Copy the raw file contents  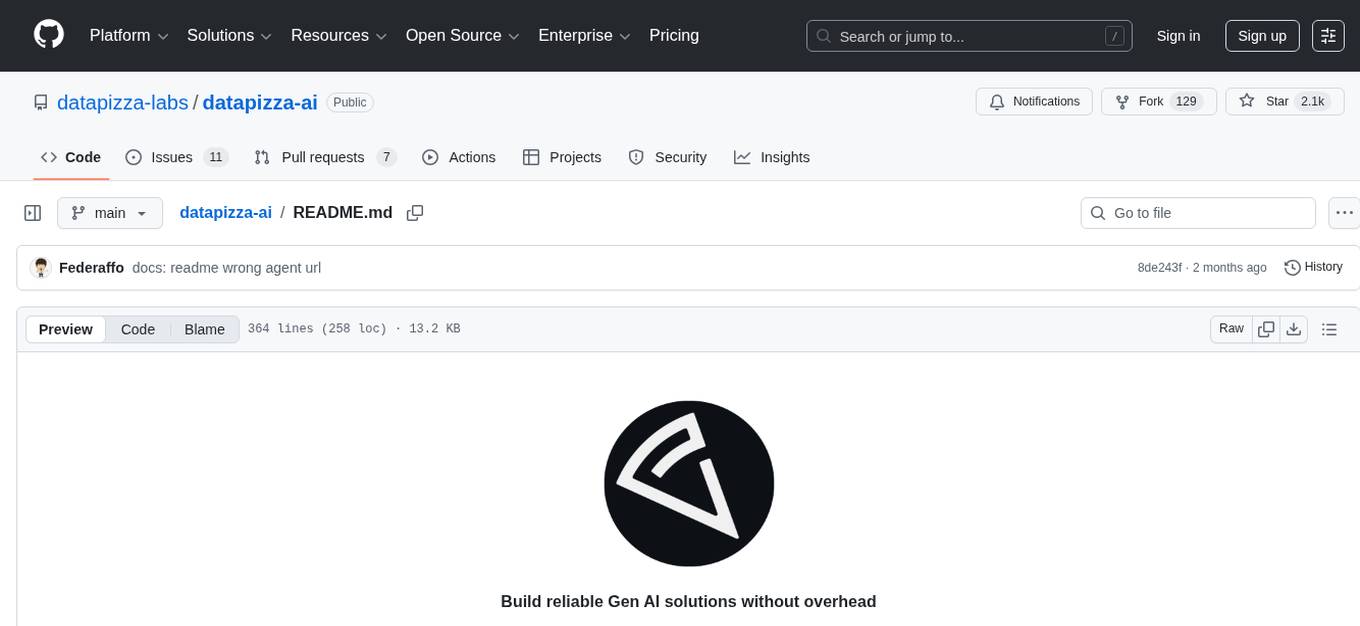pyautogui.click(x=1266, y=328)
